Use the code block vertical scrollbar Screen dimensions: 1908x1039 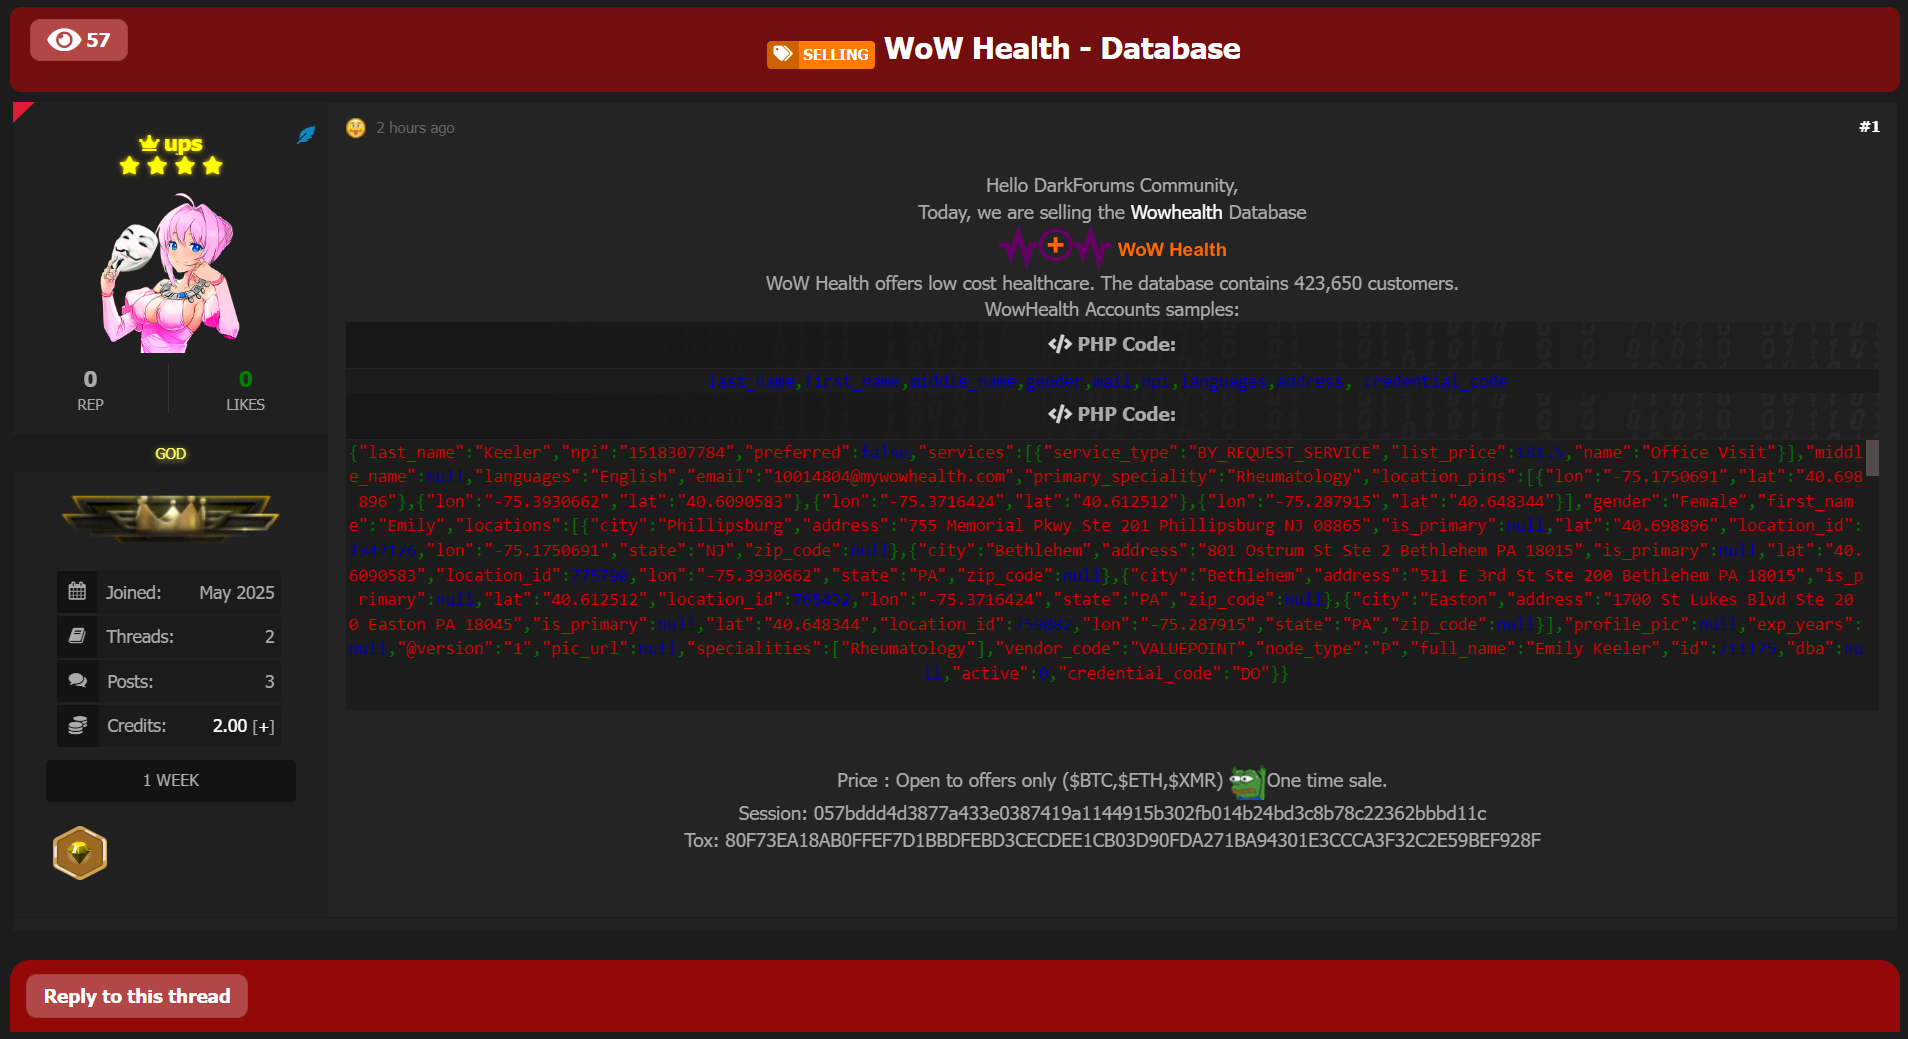coord(1872,458)
